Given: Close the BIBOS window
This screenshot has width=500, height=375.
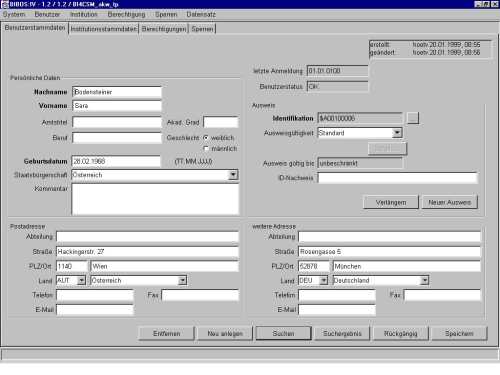Looking at the screenshot, I should point(495,4).
